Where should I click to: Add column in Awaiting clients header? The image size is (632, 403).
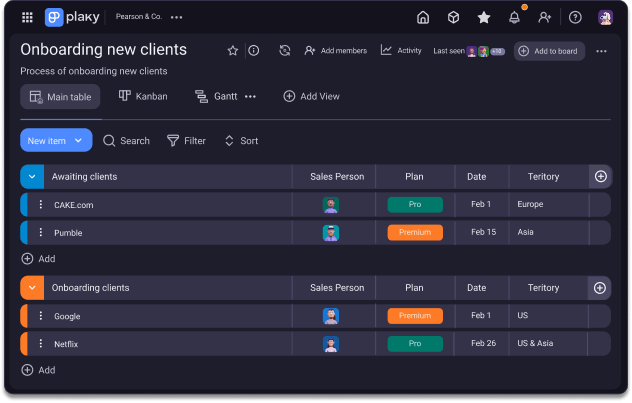pyautogui.click(x=600, y=177)
